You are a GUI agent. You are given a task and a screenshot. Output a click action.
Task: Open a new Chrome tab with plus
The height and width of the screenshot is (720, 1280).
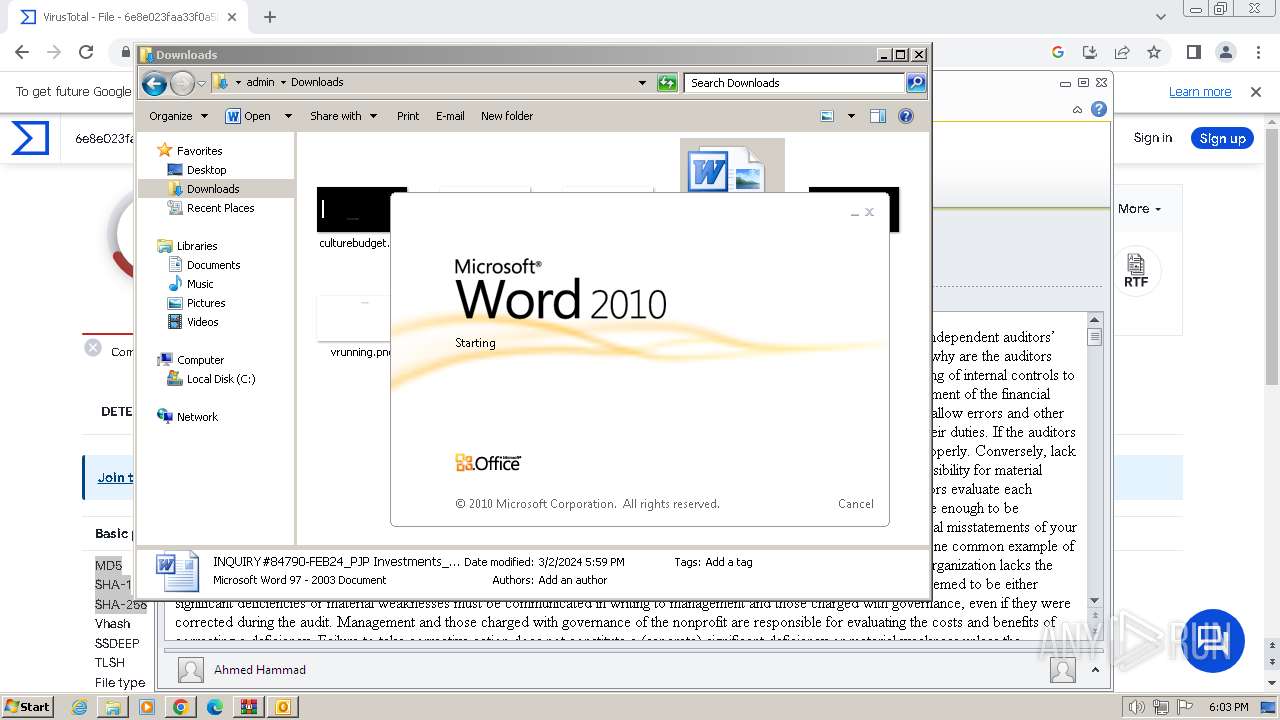tap(269, 17)
